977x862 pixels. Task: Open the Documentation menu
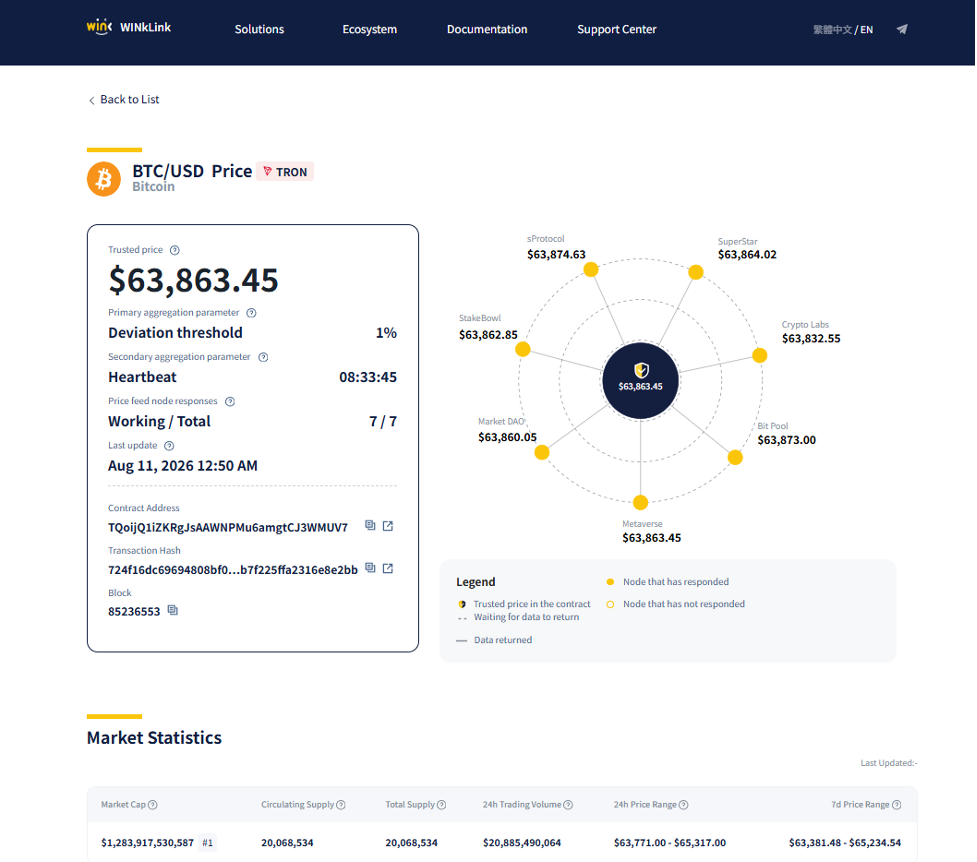[x=487, y=29]
